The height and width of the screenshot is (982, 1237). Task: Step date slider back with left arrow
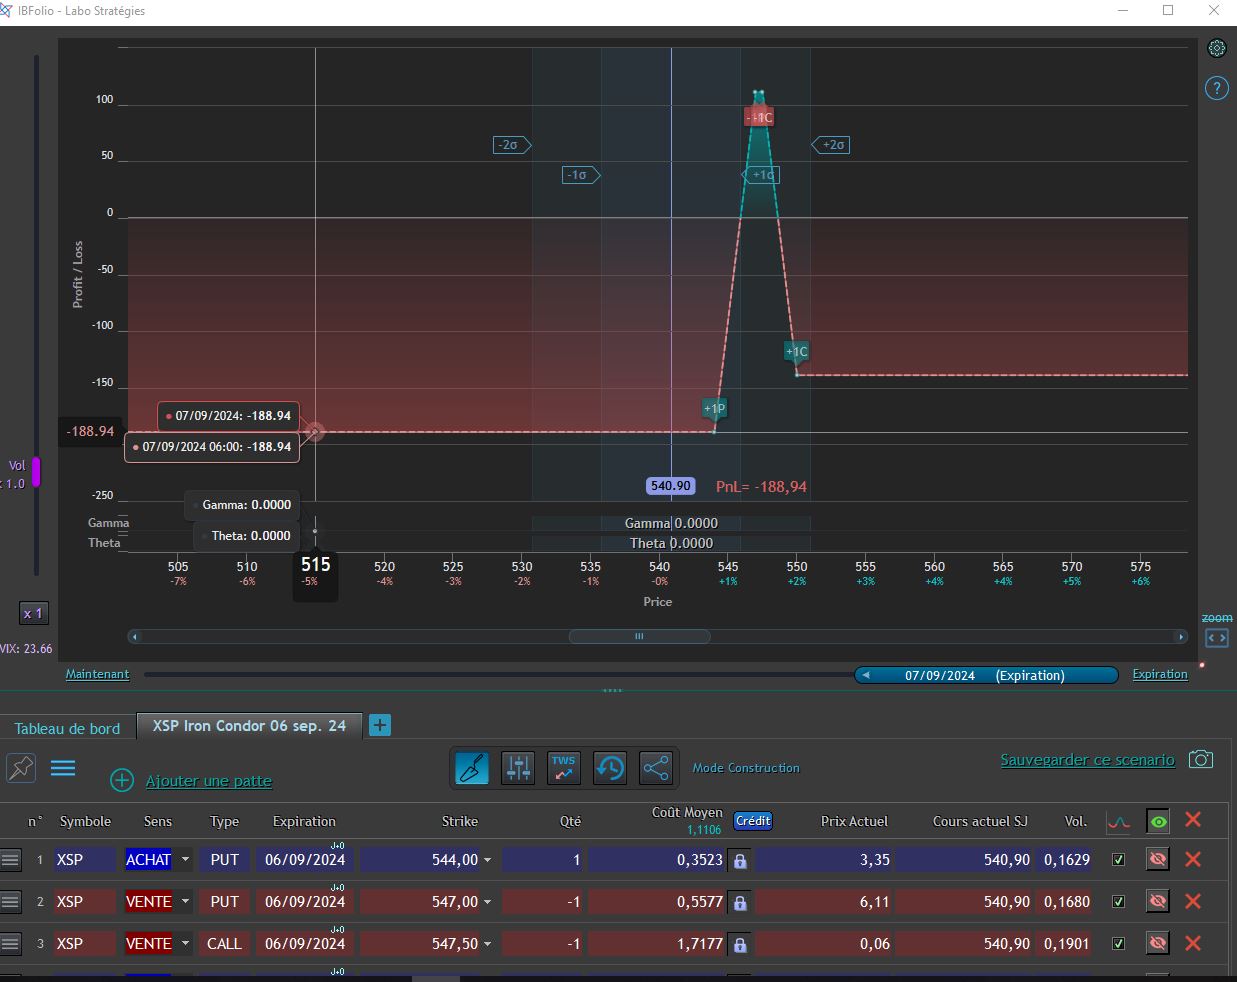(x=866, y=675)
